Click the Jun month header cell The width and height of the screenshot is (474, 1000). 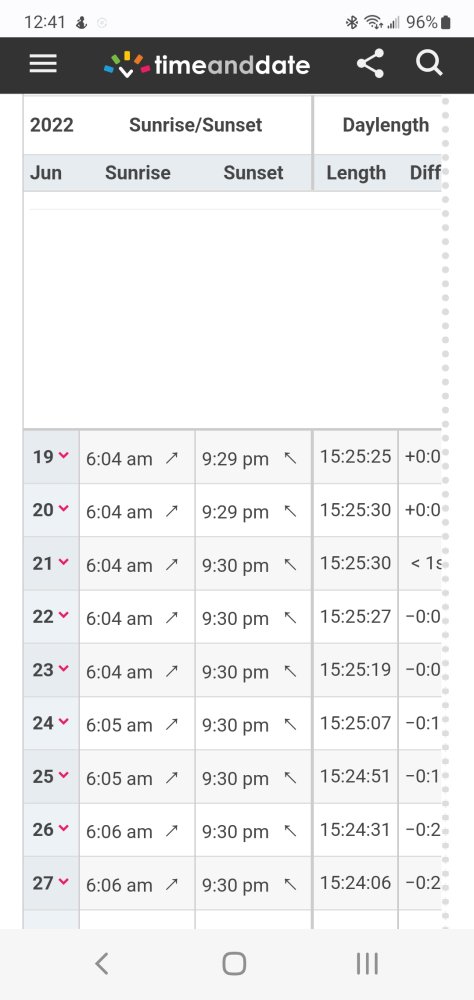tap(46, 173)
